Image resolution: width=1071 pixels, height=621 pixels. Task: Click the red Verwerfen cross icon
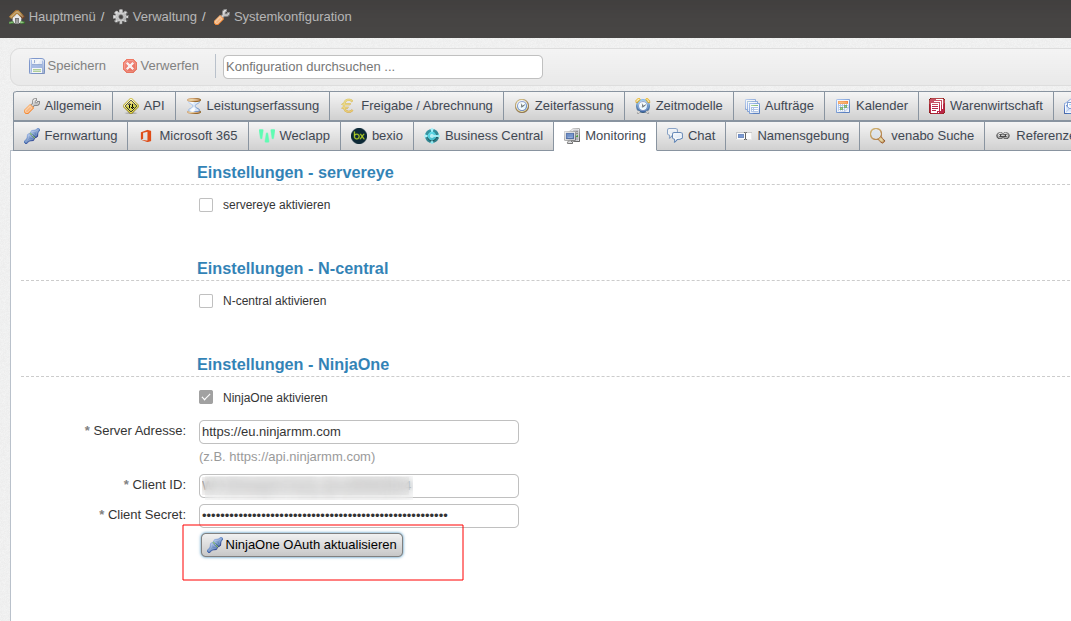point(130,66)
